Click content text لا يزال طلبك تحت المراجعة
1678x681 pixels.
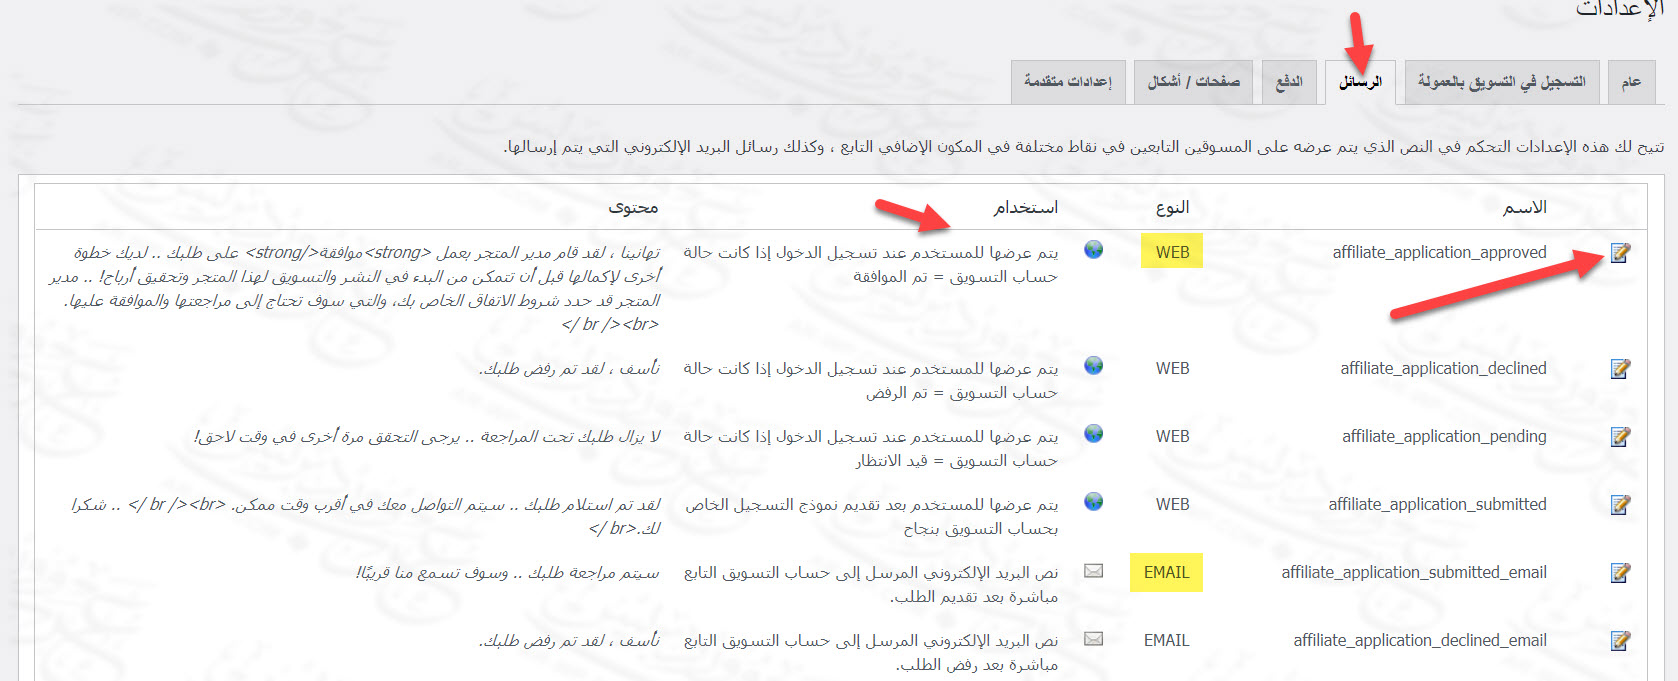point(427,437)
